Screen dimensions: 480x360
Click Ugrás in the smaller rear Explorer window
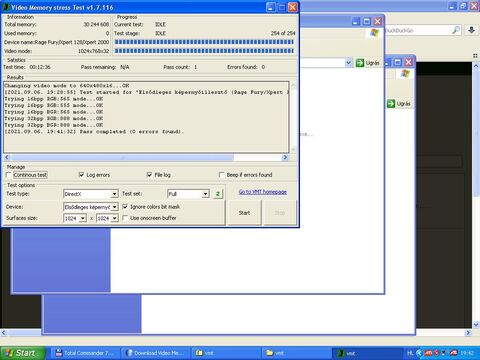(x=399, y=104)
